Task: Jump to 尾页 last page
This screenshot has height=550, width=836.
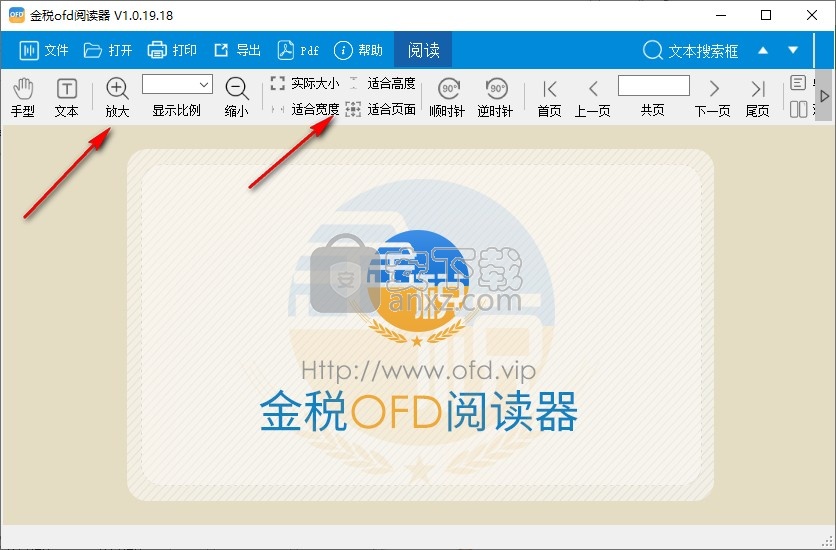Action: click(758, 97)
